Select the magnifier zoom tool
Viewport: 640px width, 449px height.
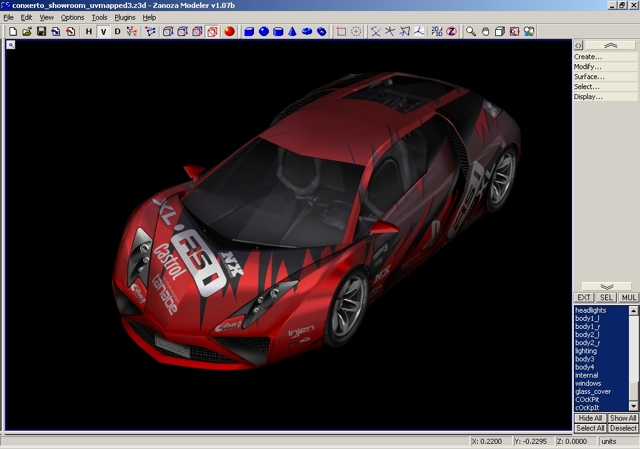[x=471, y=31]
